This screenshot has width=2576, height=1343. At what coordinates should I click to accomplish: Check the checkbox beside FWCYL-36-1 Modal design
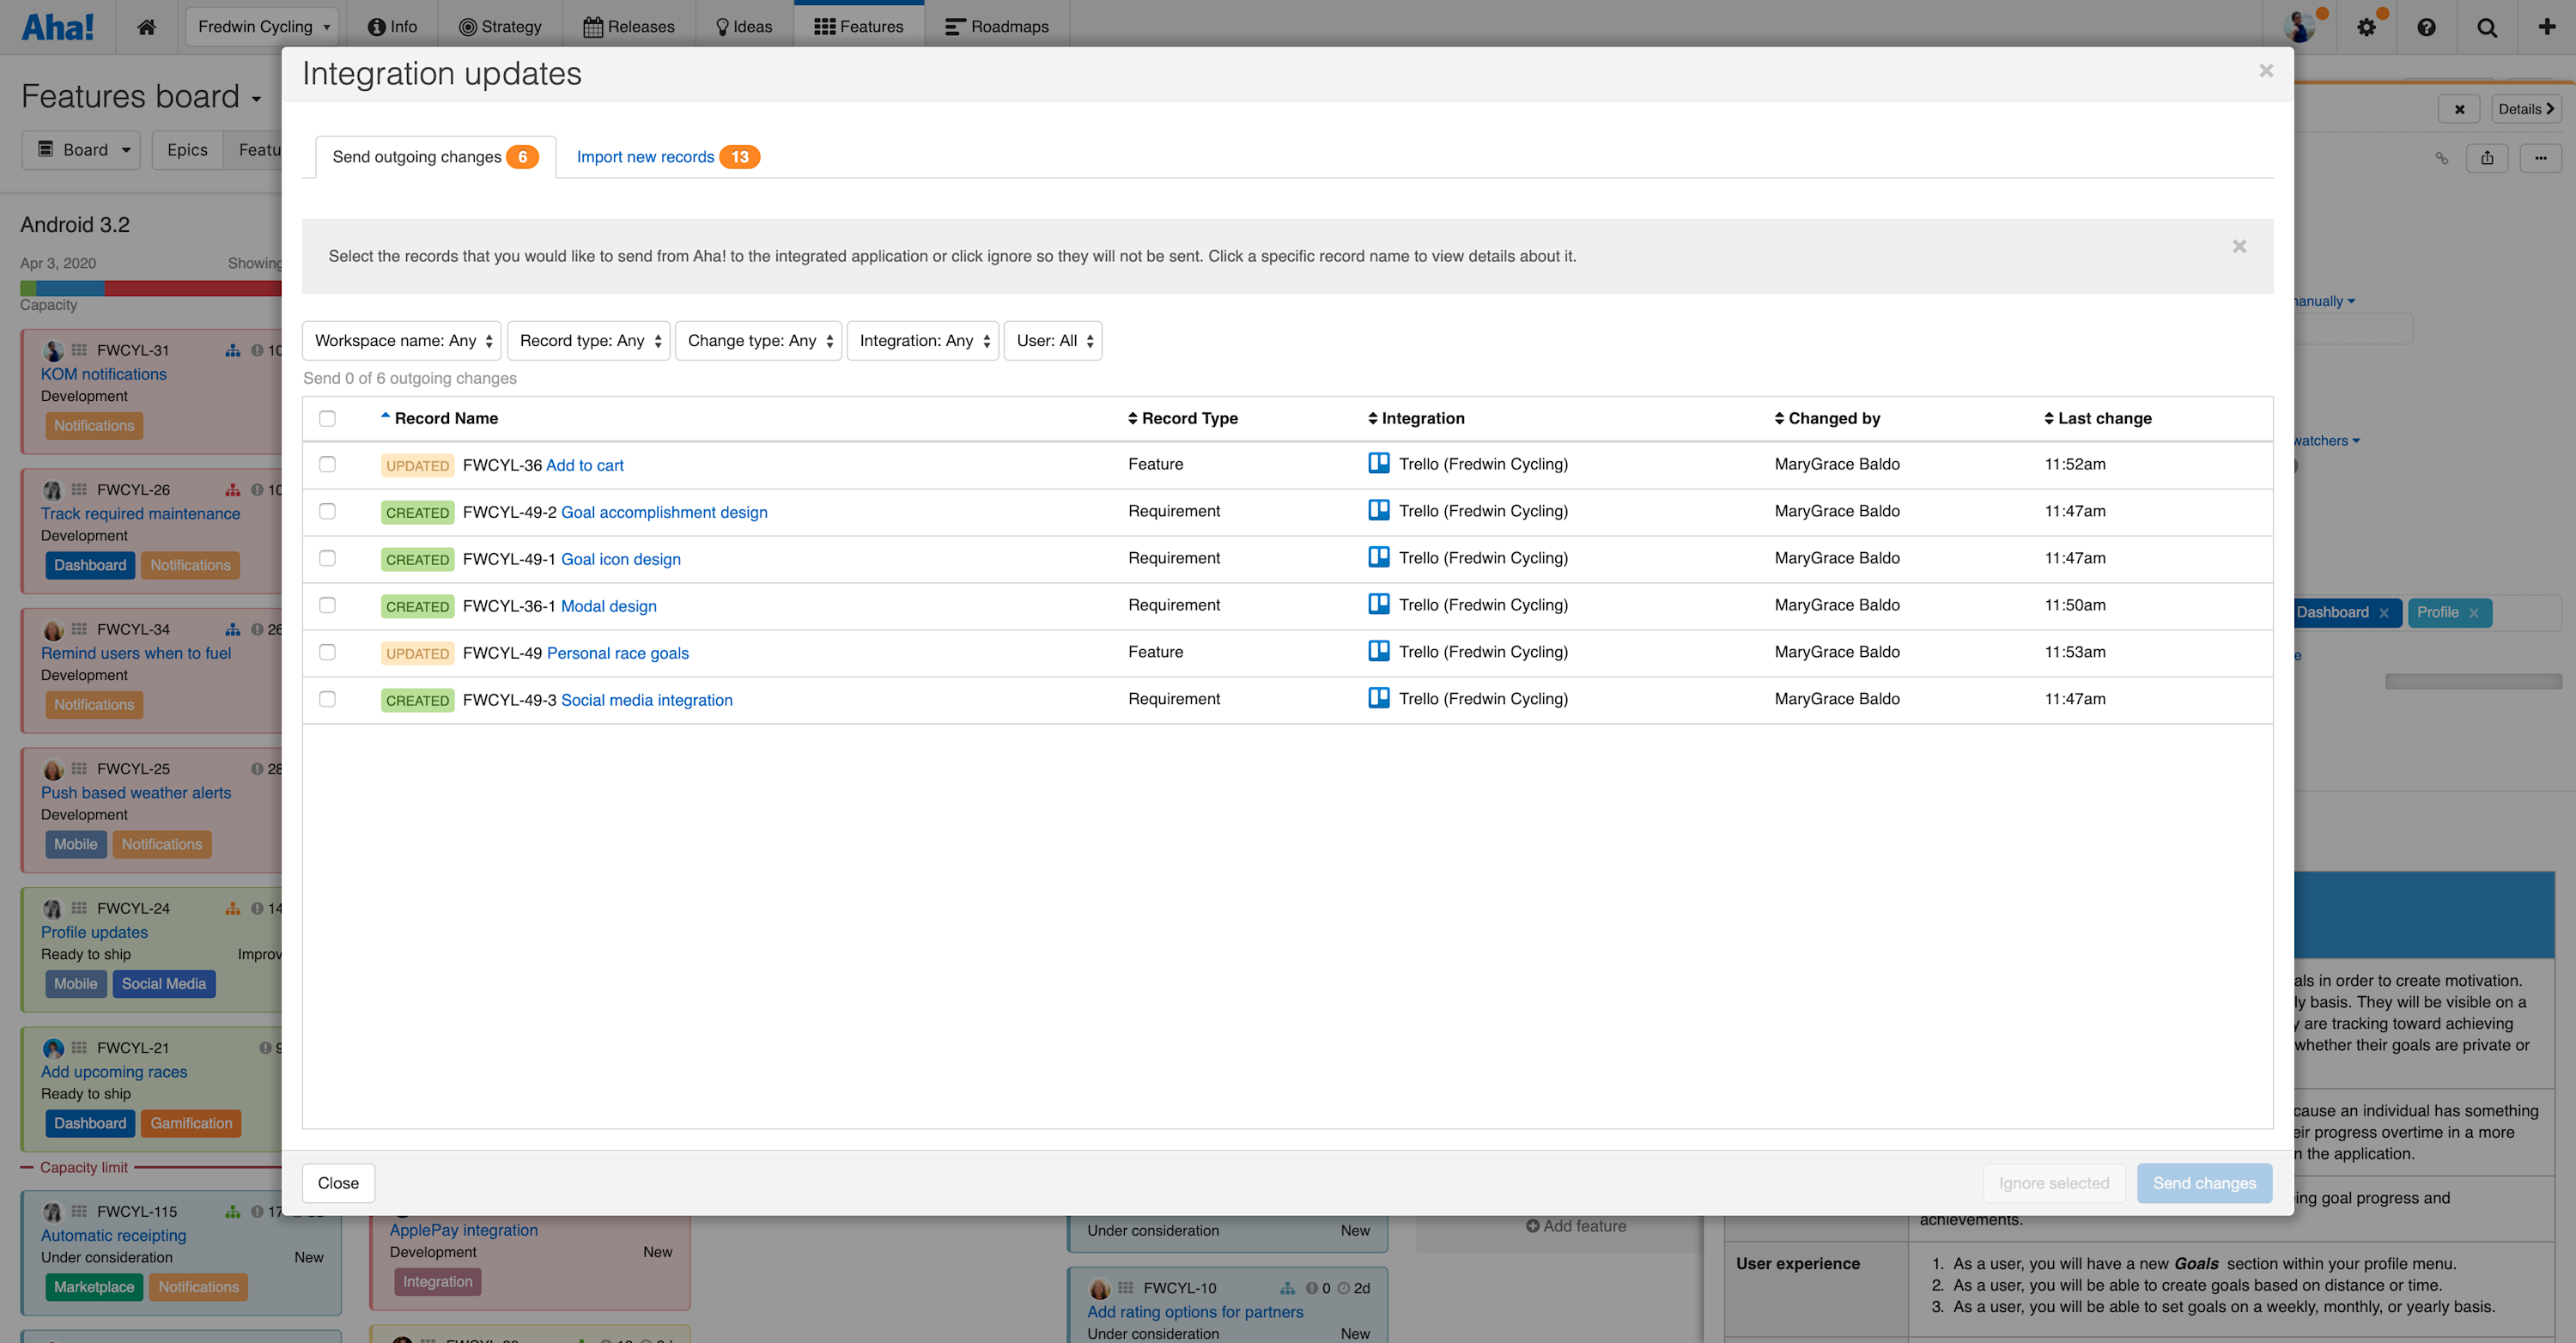coord(327,605)
